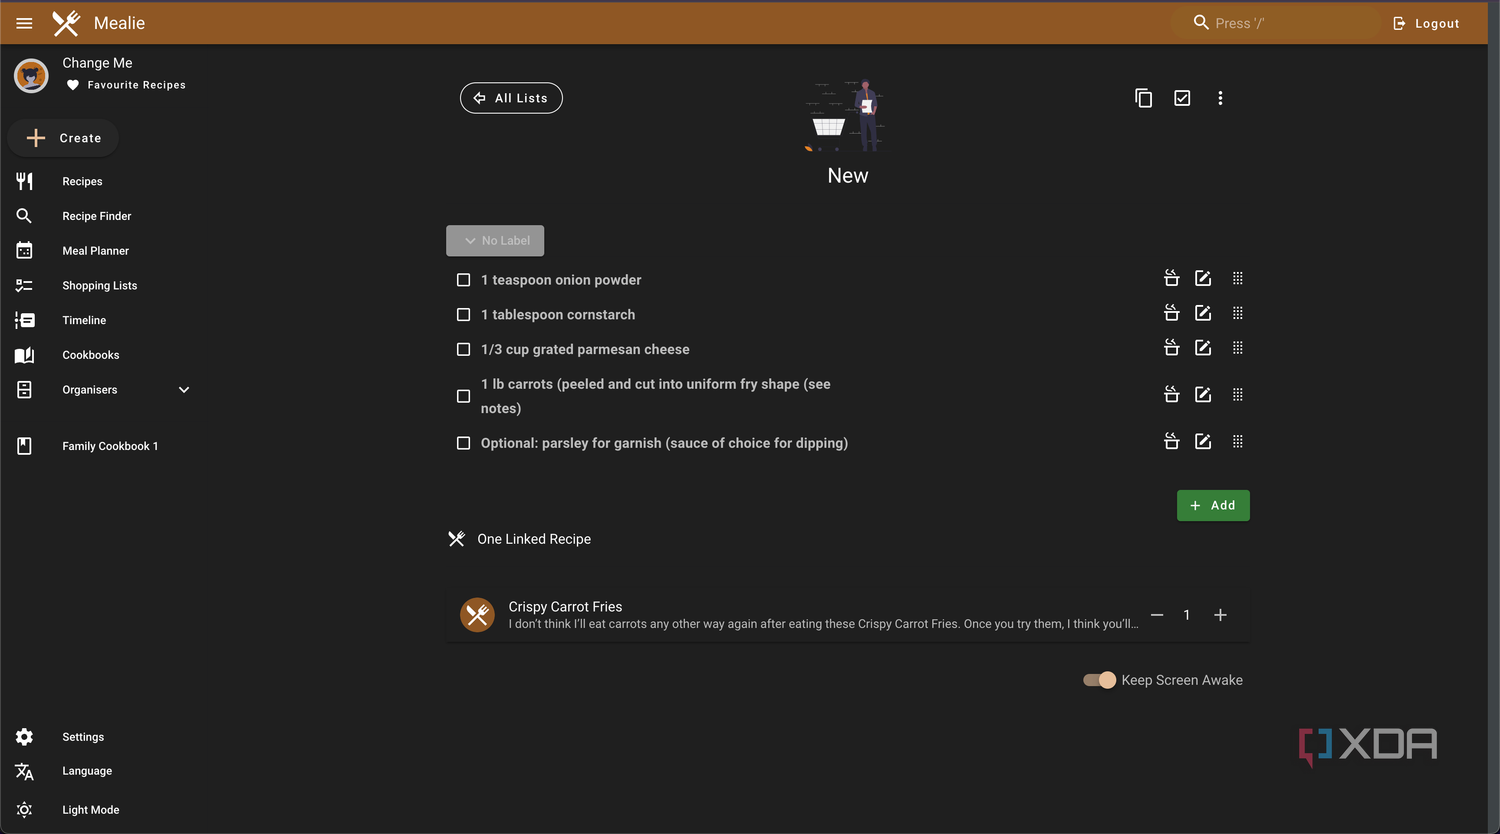Click the green Add button

(x=1213, y=505)
